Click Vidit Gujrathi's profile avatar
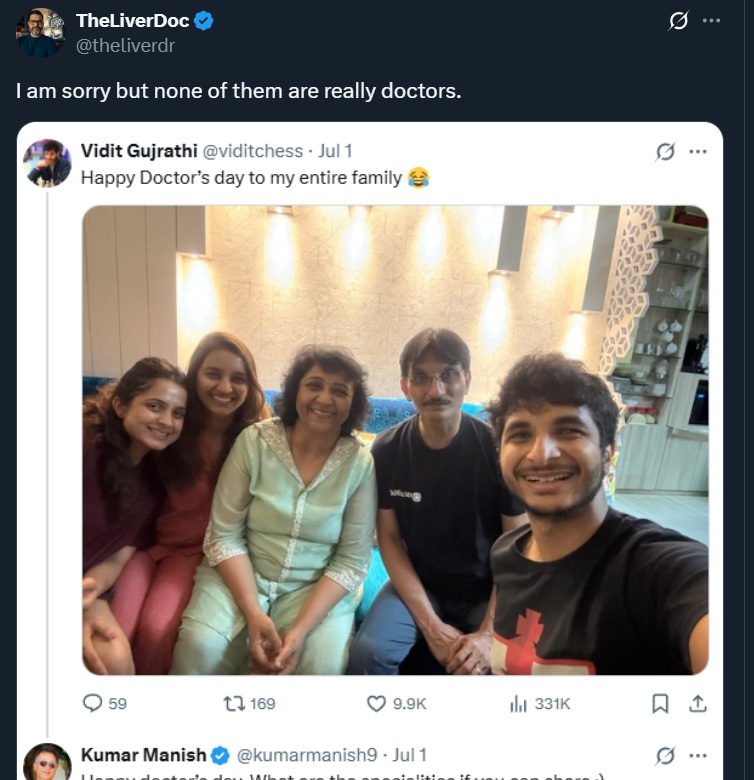Screen dimensions: 754x780 tap(47, 163)
